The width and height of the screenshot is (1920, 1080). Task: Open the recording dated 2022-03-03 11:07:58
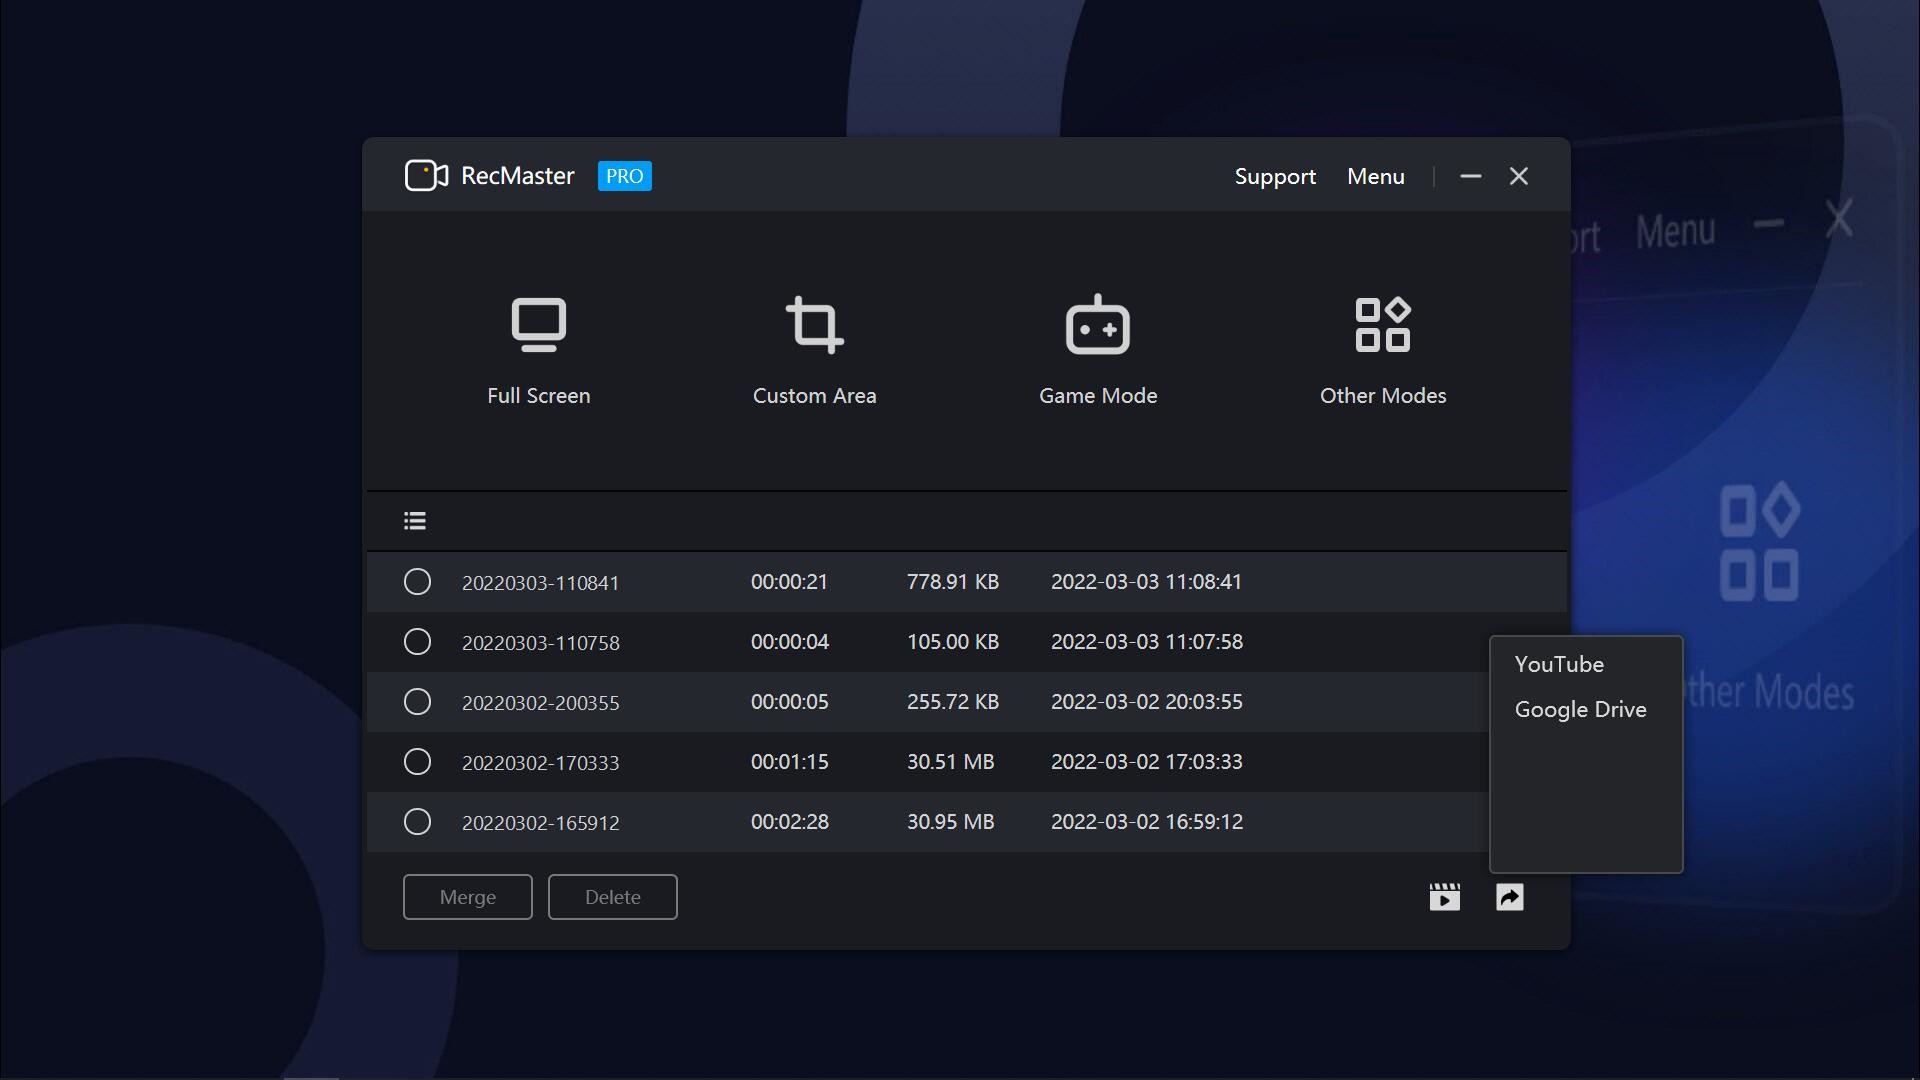click(x=540, y=641)
